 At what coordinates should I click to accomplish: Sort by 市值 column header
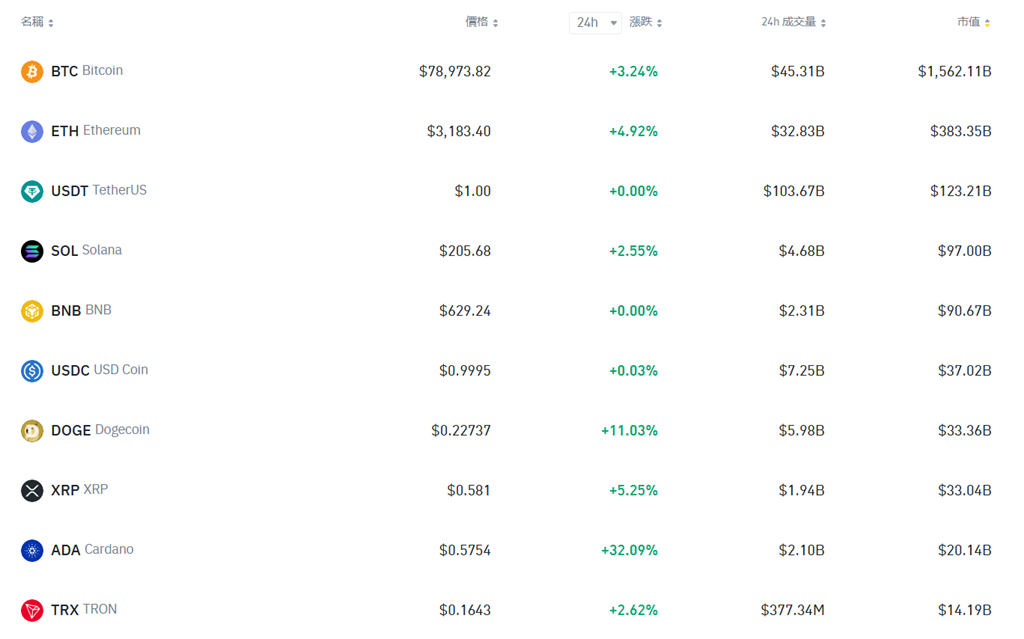[x=974, y=22]
